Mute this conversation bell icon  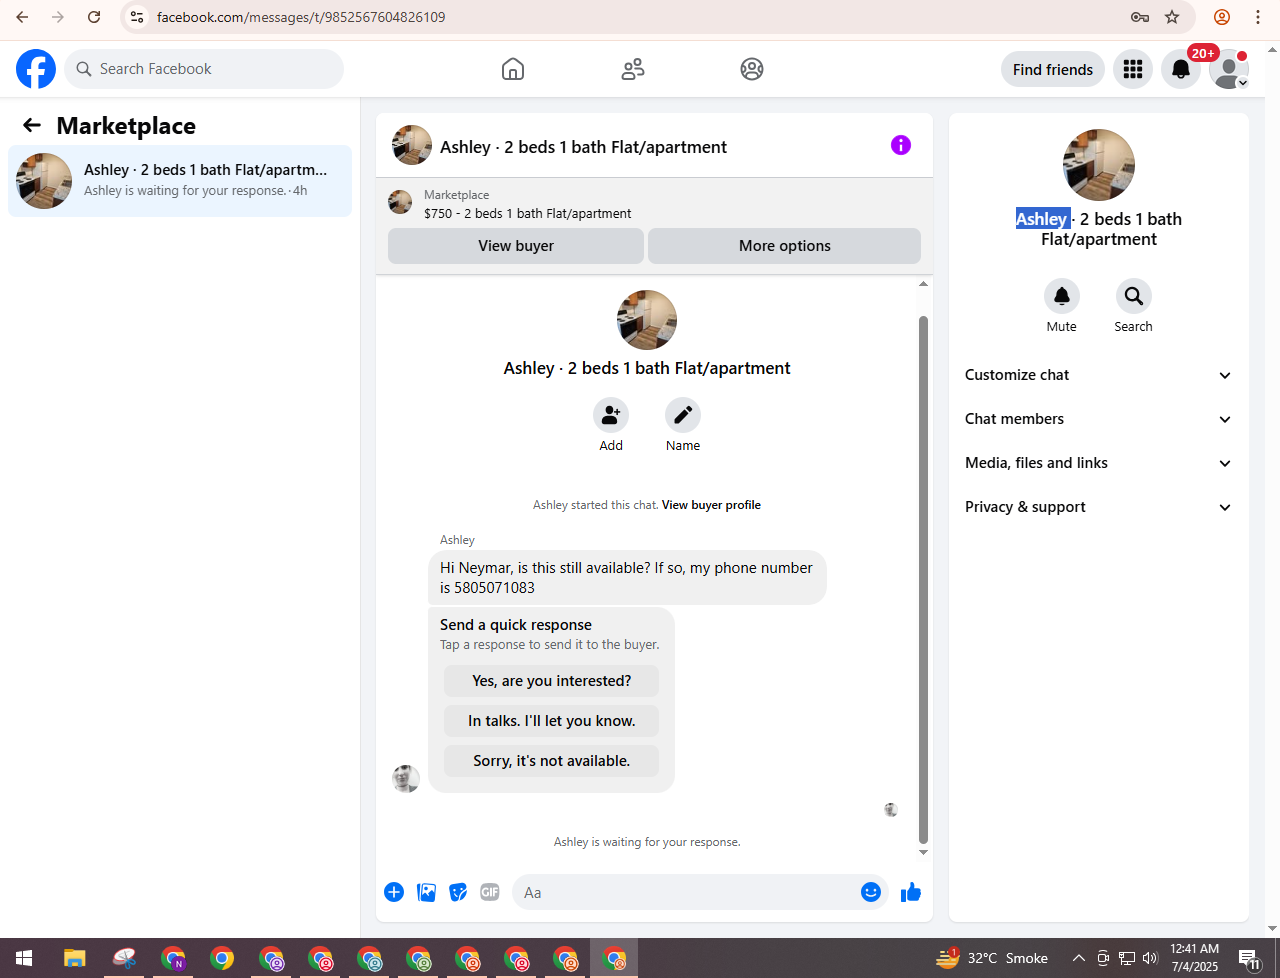coord(1062,296)
